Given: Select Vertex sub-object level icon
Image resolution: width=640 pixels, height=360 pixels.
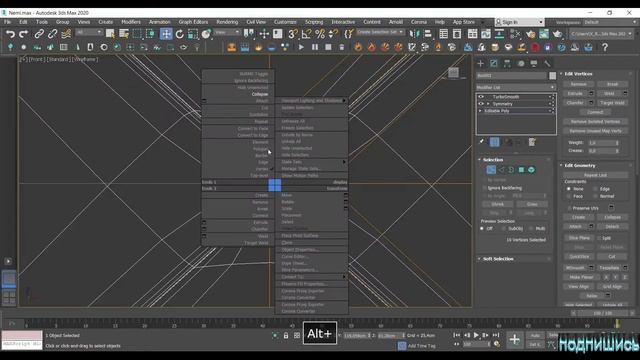Looking at the screenshot, I should pyautogui.click(x=491, y=170).
